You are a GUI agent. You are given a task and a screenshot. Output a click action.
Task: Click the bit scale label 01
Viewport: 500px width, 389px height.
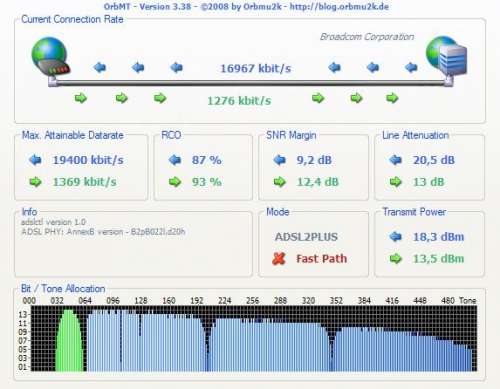pyautogui.click(x=23, y=367)
